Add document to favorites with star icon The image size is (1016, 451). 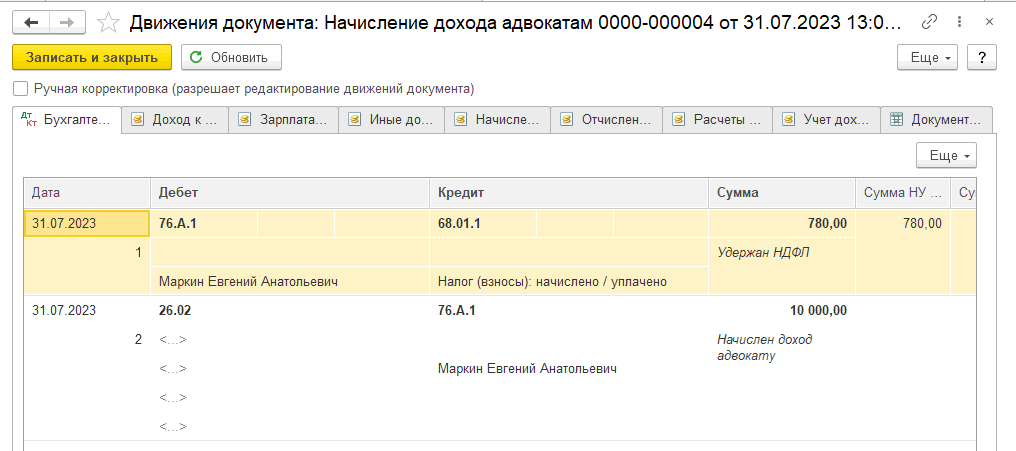[x=110, y=22]
